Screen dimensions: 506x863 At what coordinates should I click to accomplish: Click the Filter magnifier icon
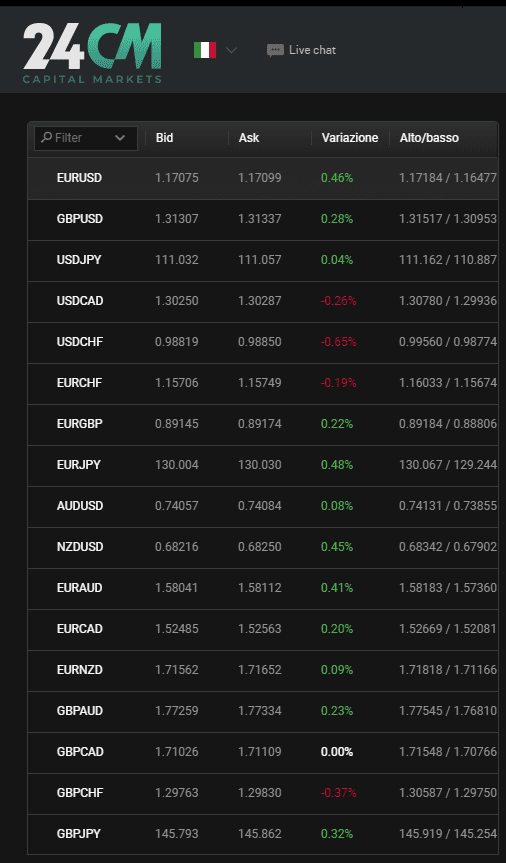coord(47,137)
